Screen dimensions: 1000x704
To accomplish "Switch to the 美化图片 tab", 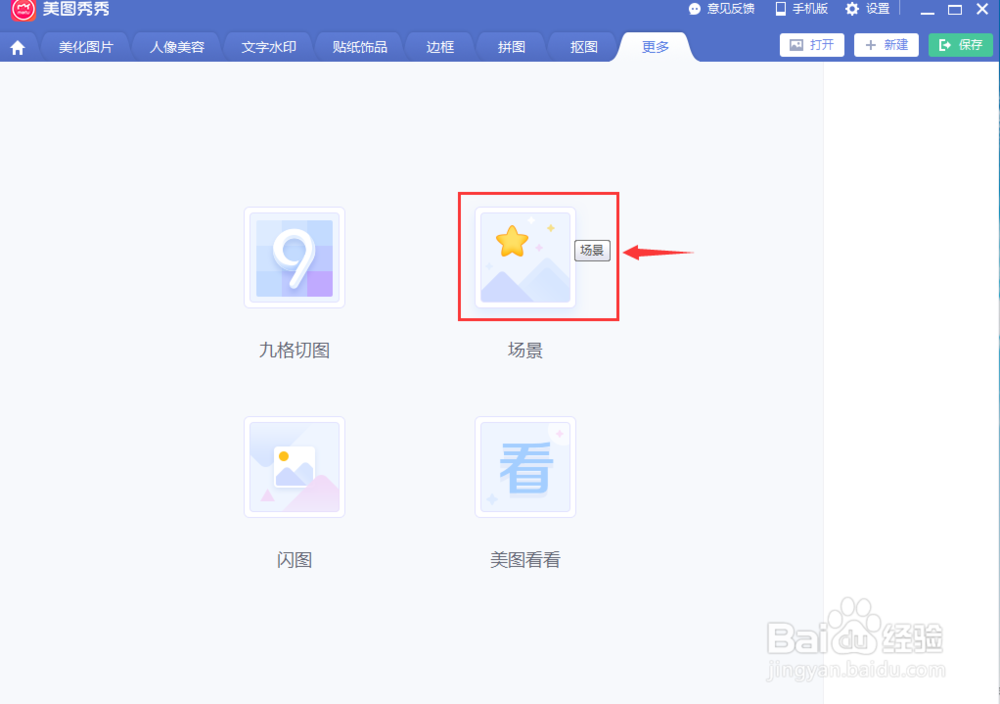I will tap(85, 45).
